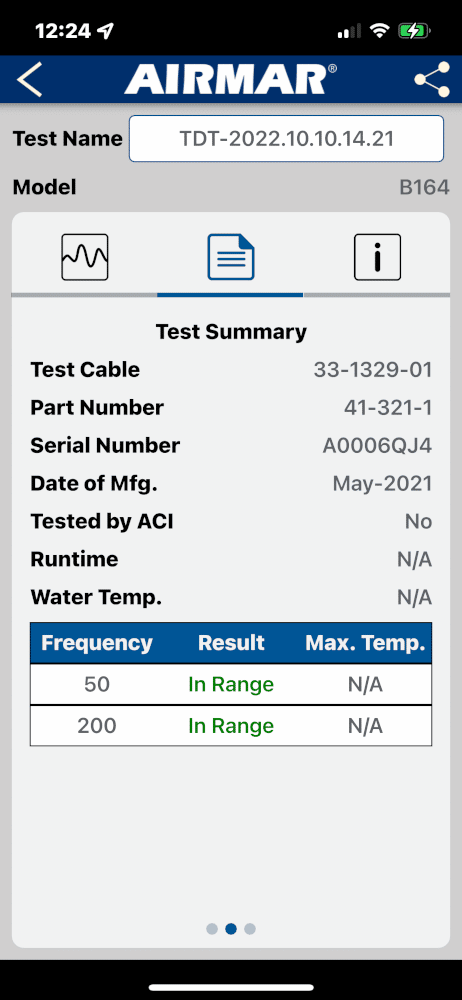
Task: Jump to third page indicator dot
Action: 250,929
